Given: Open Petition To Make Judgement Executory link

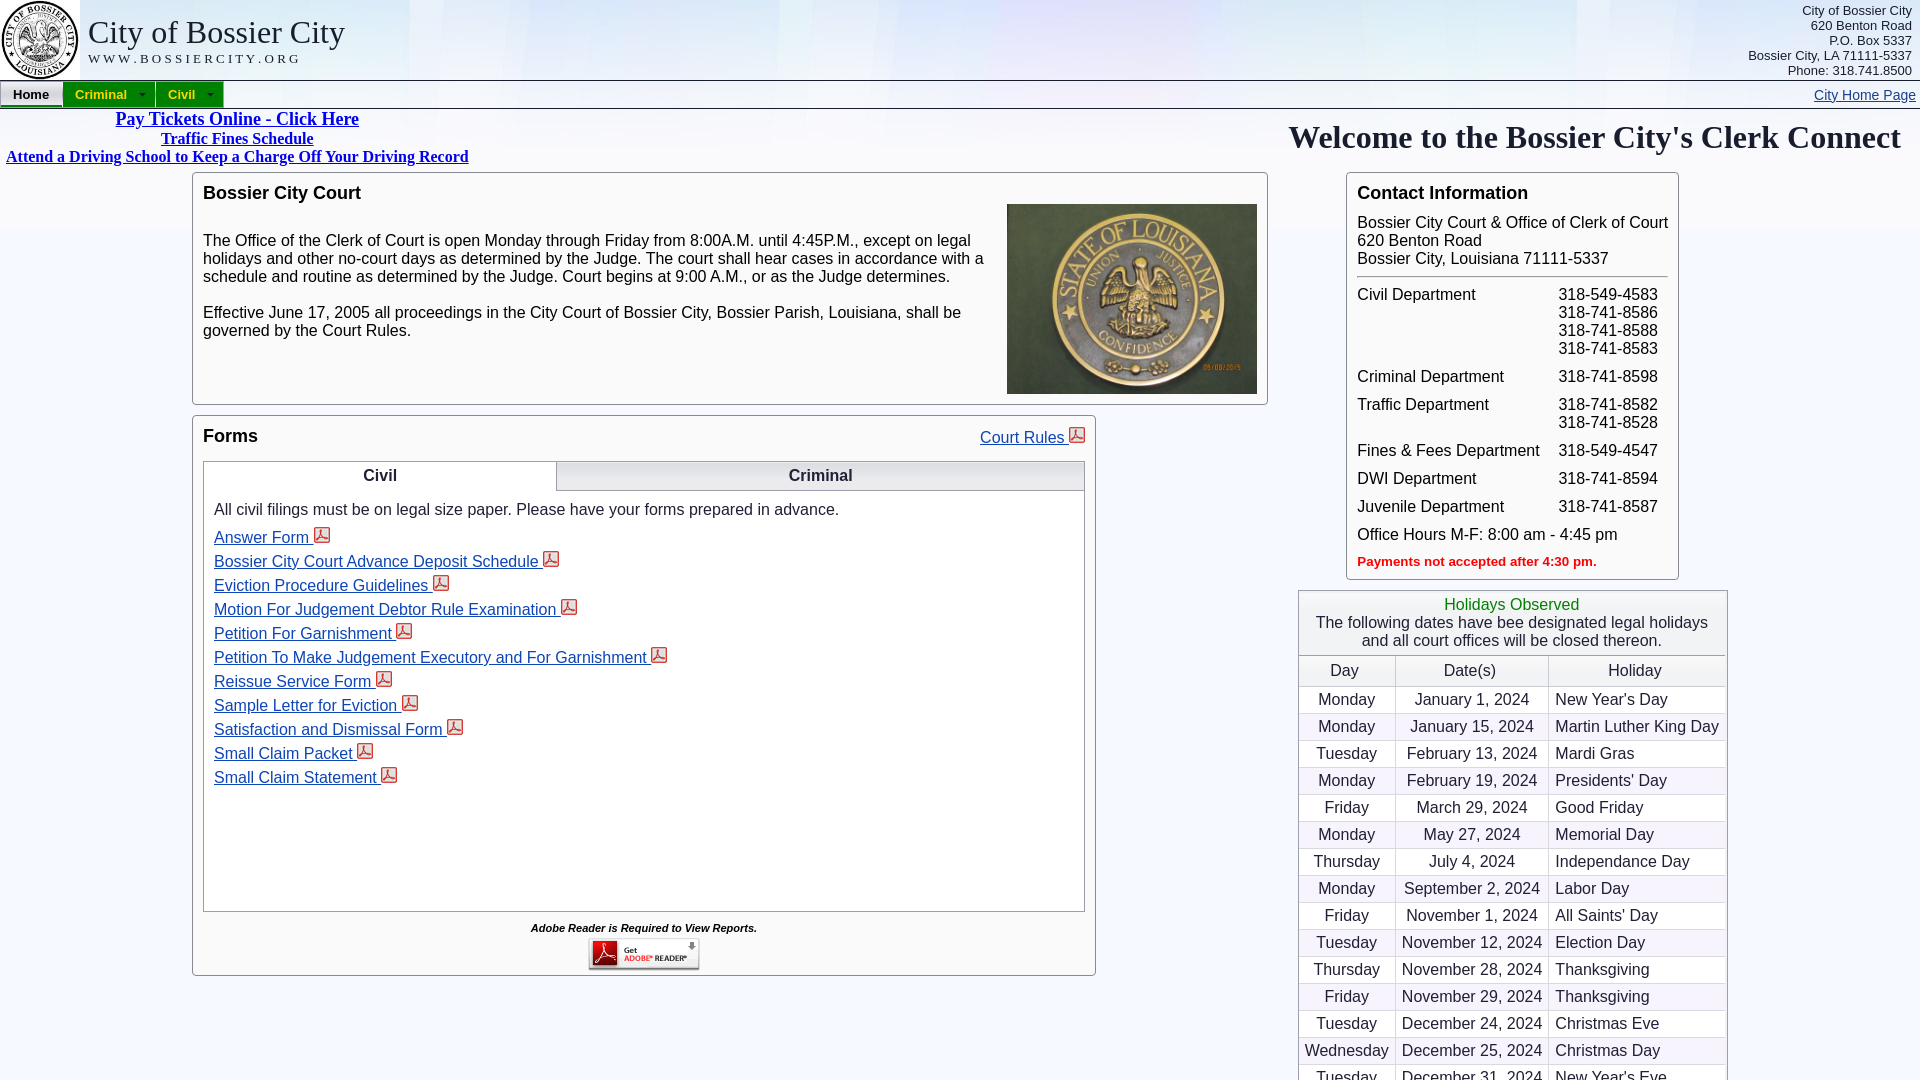Looking at the screenshot, I should [430, 658].
